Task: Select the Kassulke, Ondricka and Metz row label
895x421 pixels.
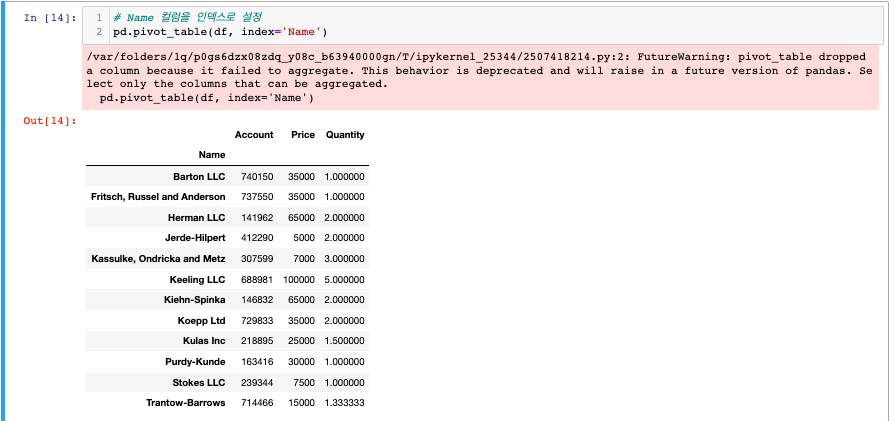Action: point(158,258)
